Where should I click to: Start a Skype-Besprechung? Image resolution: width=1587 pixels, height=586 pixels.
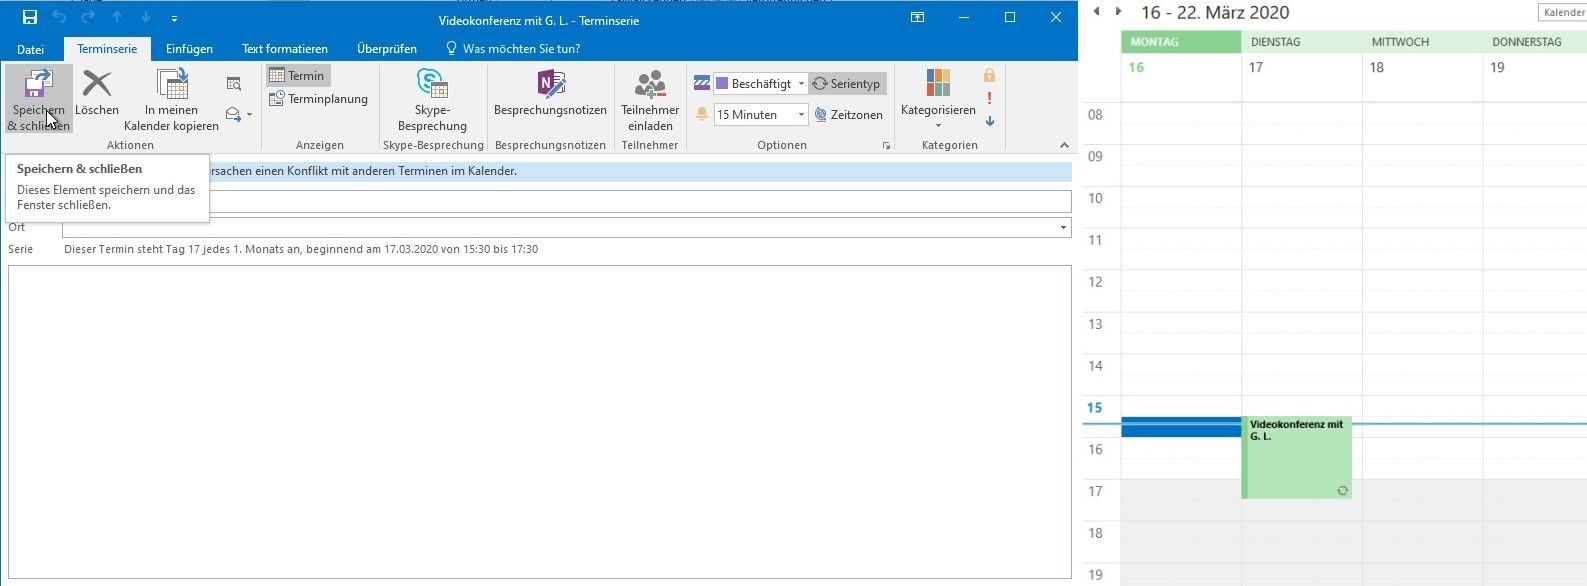coord(432,99)
